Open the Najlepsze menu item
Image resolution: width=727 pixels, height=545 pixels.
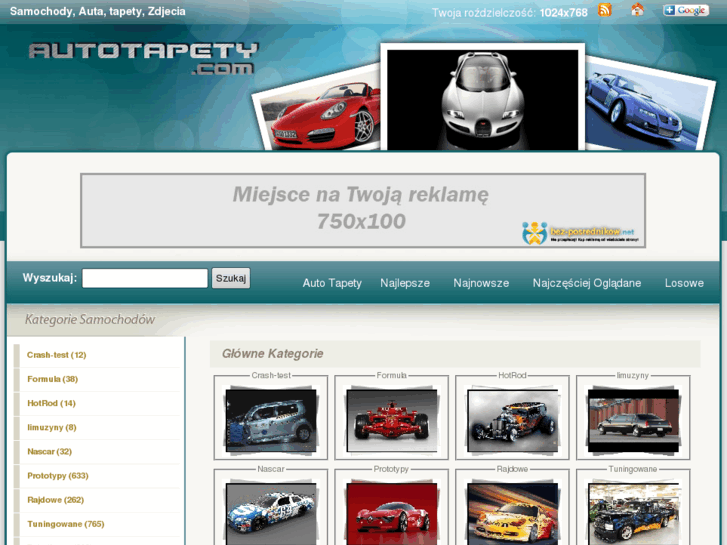(405, 283)
